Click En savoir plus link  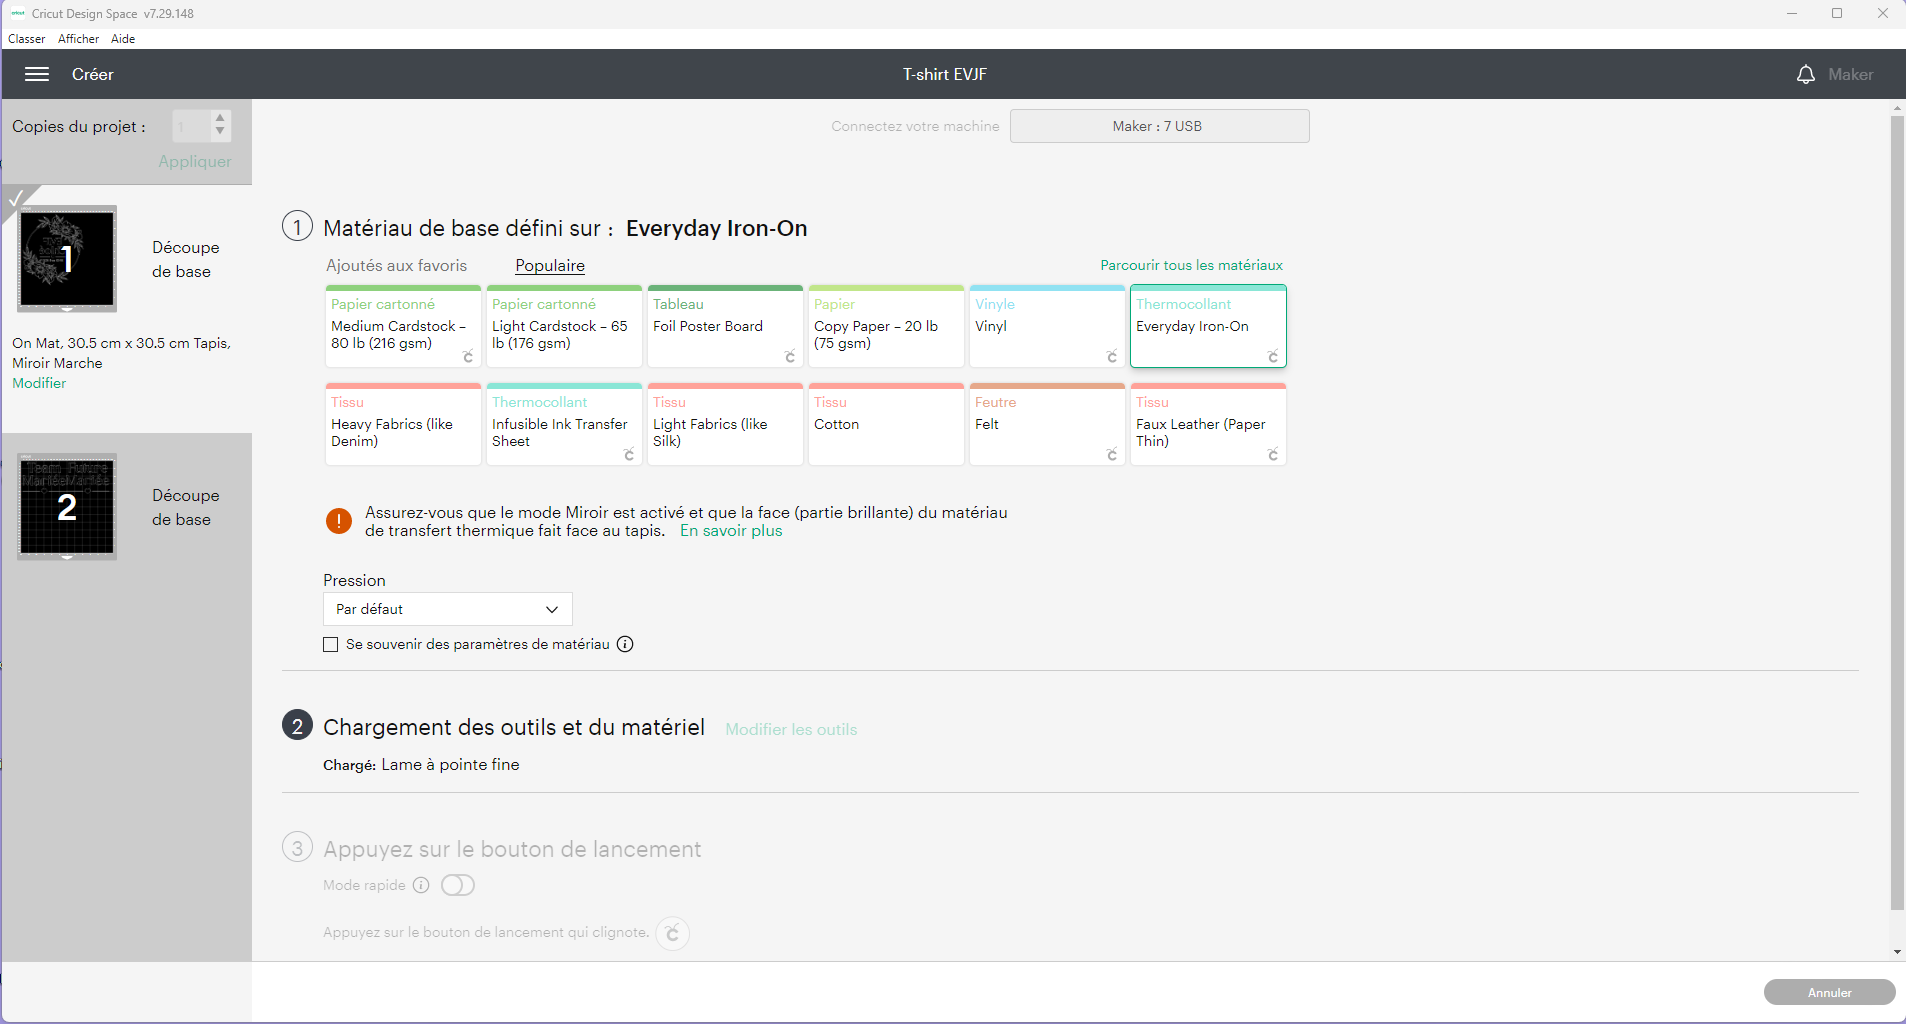[731, 531]
